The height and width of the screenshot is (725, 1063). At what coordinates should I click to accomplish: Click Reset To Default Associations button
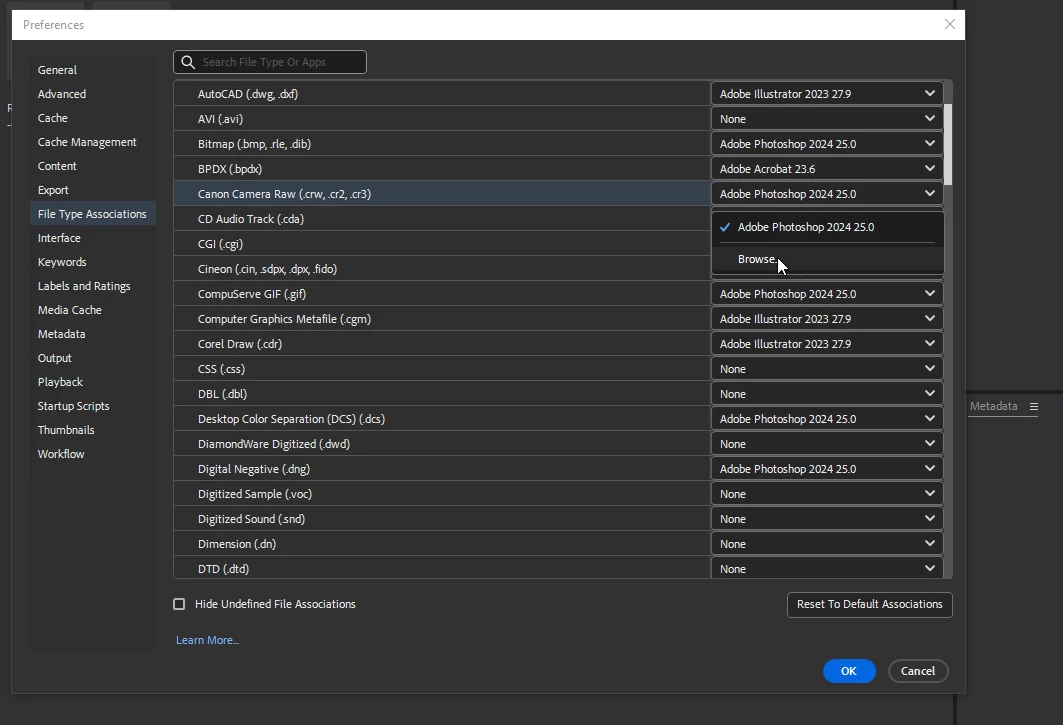coord(869,604)
